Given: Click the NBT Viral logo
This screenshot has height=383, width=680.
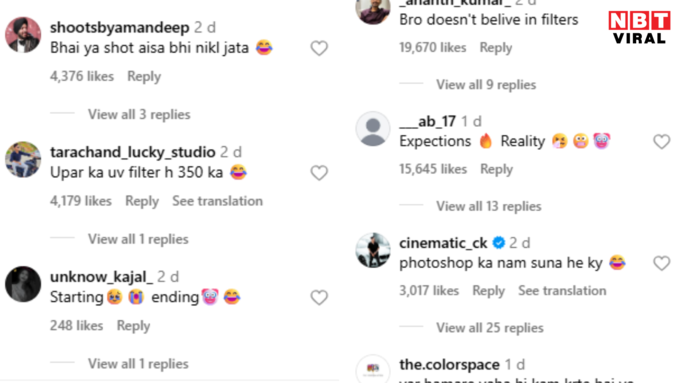Looking at the screenshot, I should click(640, 27).
